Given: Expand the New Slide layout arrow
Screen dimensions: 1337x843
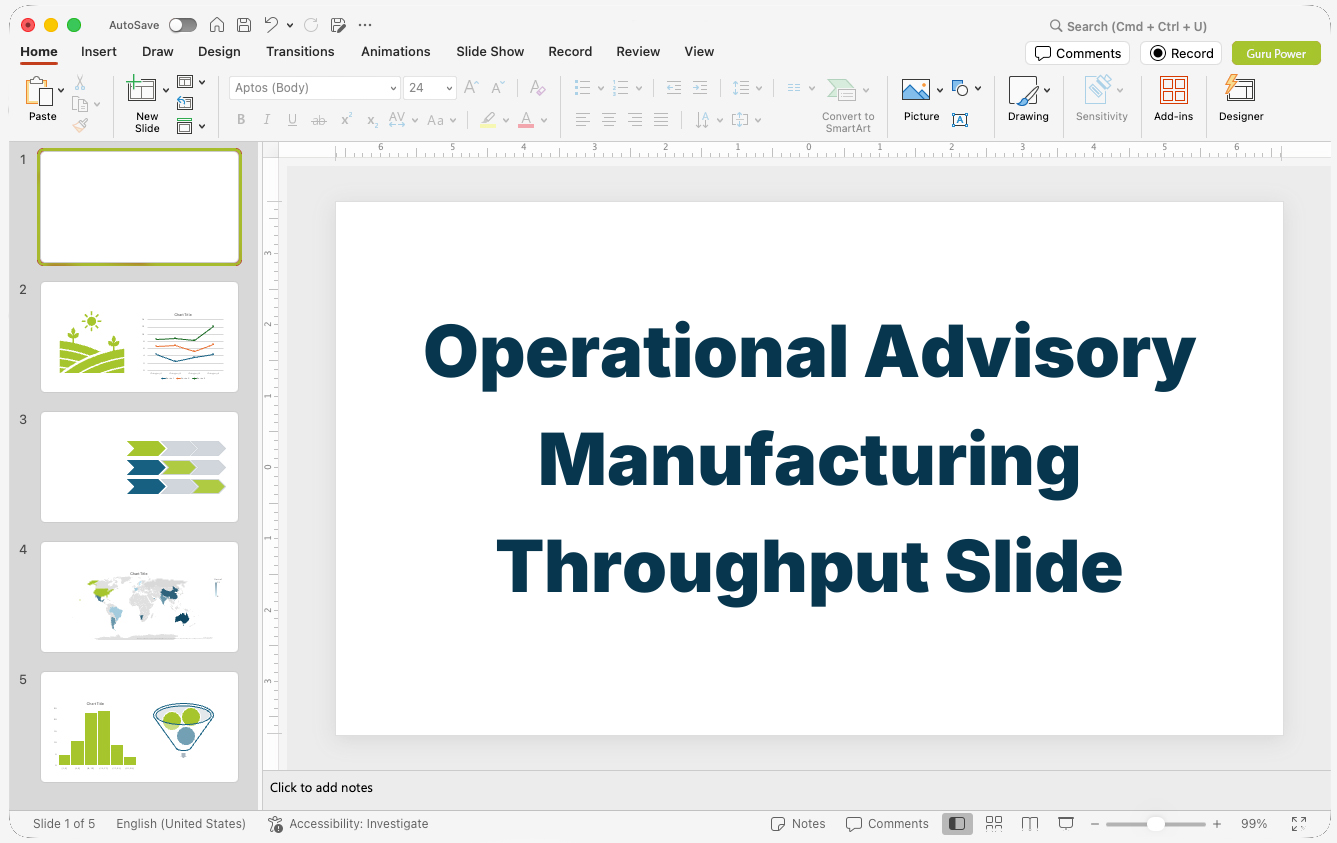Looking at the screenshot, I should (166, 90).
